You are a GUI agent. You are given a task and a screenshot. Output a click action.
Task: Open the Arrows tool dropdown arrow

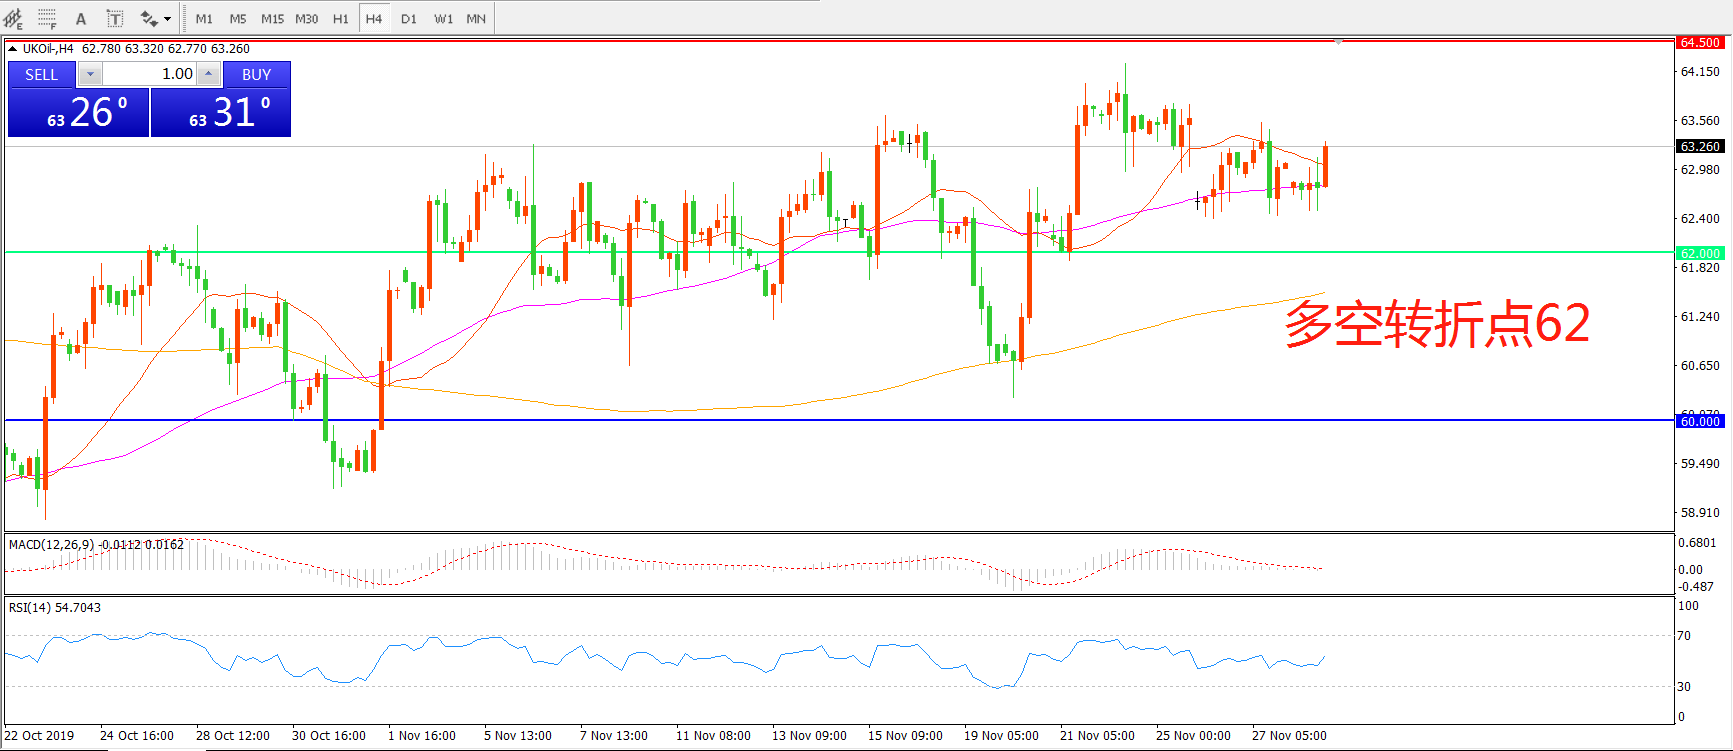[x=168, y=18]
